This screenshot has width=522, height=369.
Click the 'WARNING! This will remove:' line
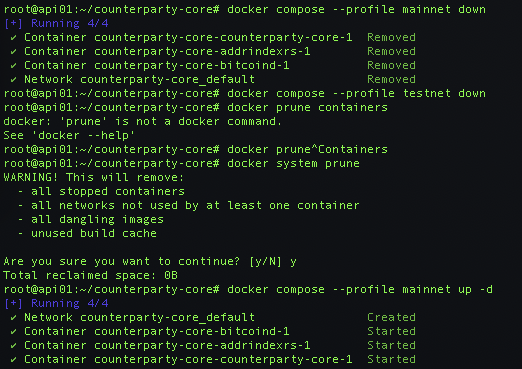[x=94, y=178]
